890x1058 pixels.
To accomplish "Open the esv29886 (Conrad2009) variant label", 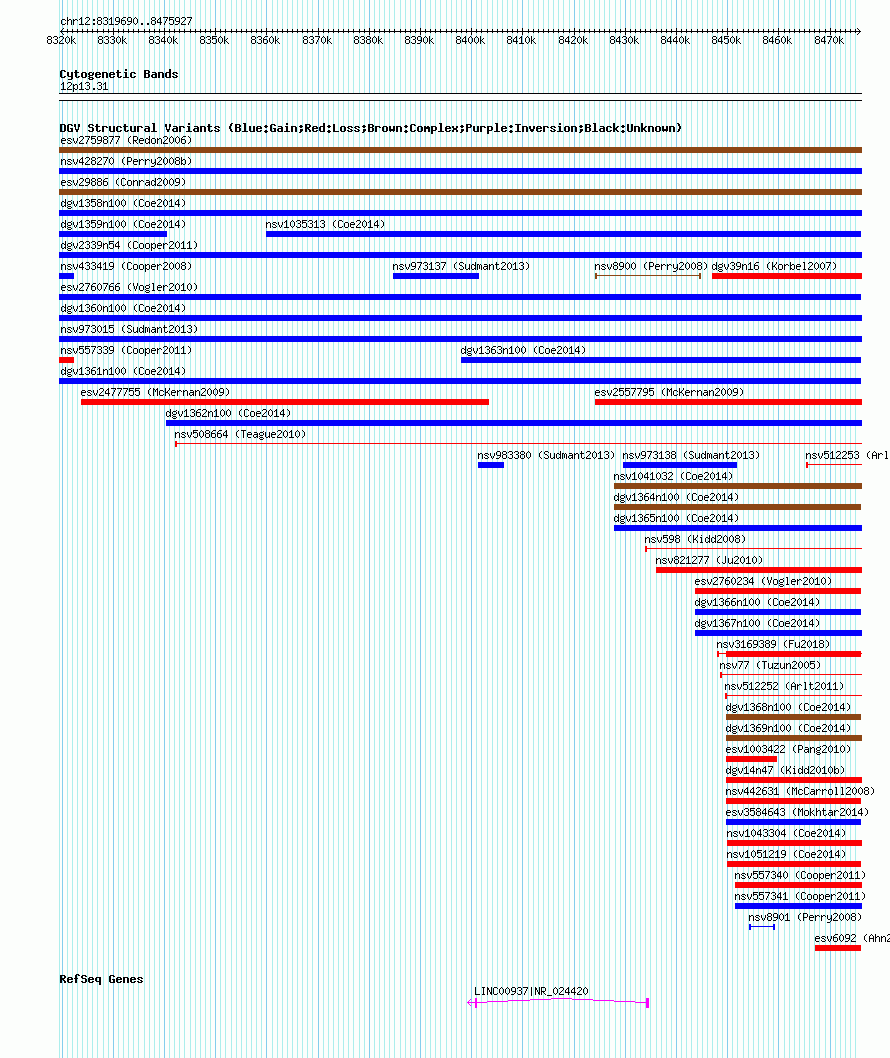I will pyautogui.click(x=123, y=182).
